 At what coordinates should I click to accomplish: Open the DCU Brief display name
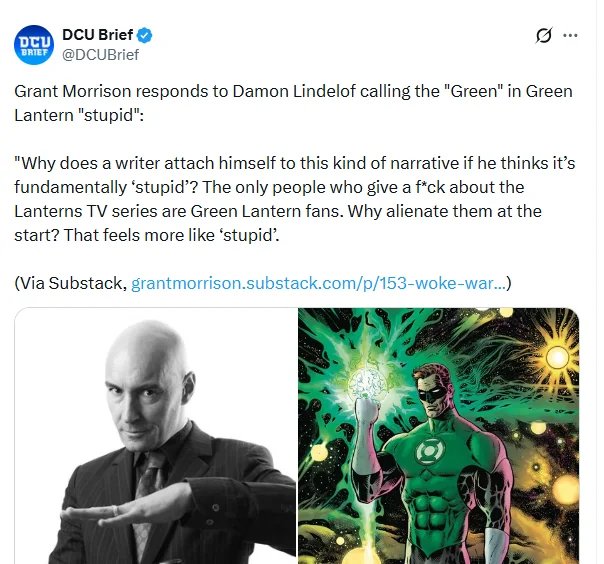point(97,35)
